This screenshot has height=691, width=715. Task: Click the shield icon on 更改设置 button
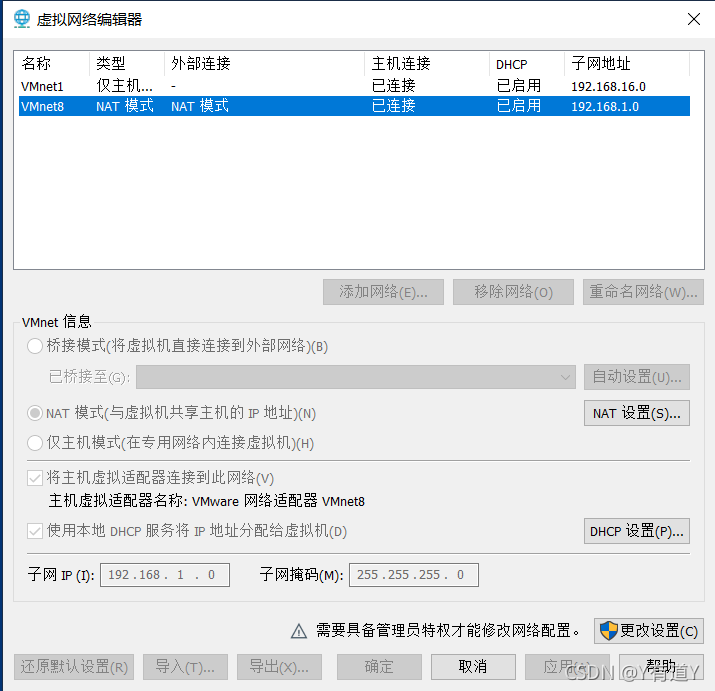click(608, 631)
